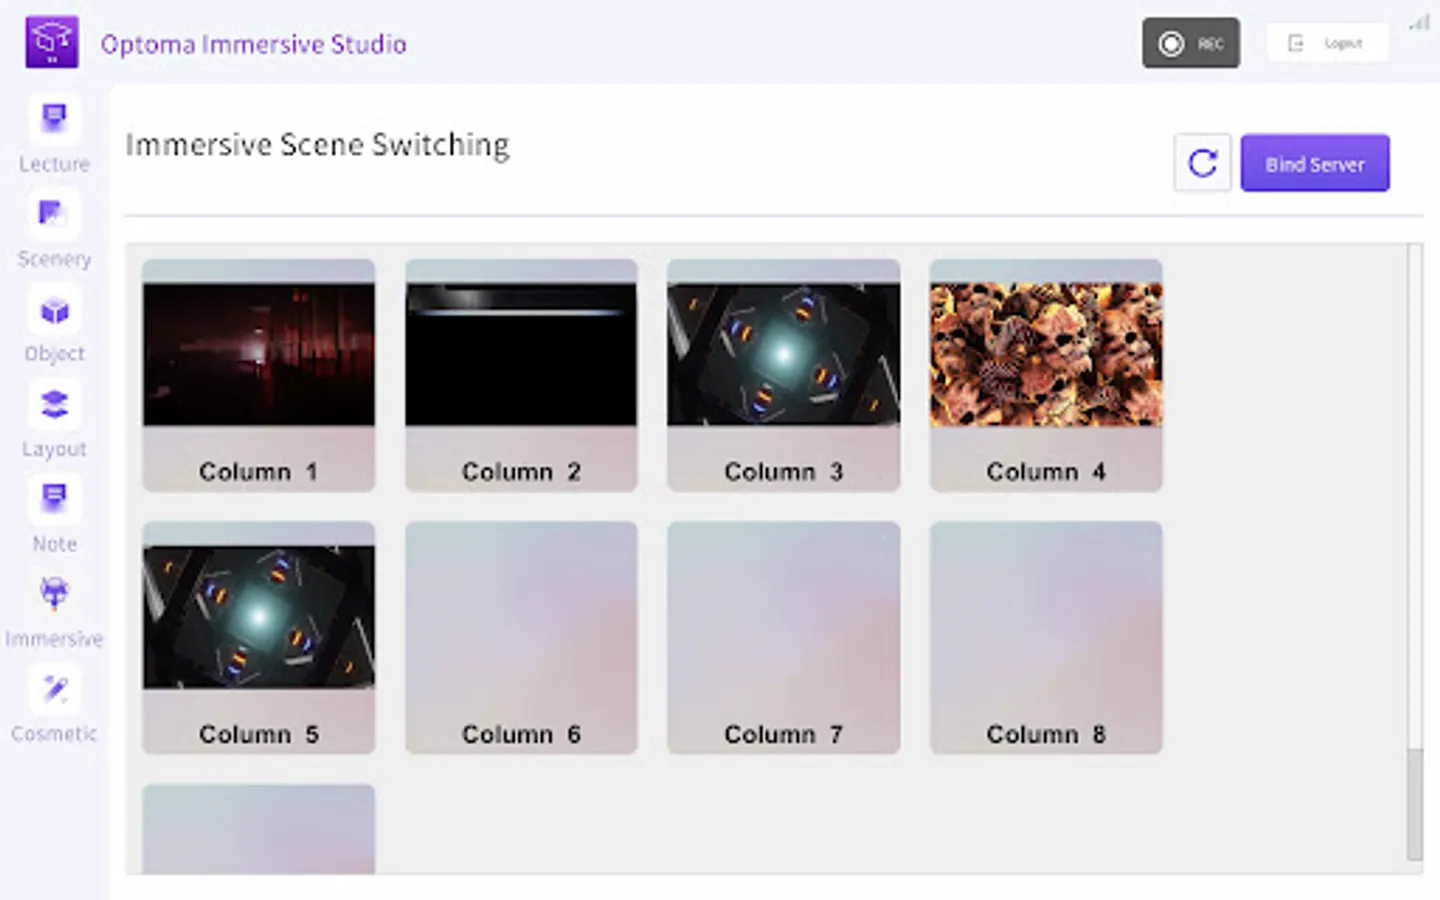The width and height of the screenshot is (1440, 900).
Task: Click the Immersive Scene Switching heading
Action: [317, 144]
